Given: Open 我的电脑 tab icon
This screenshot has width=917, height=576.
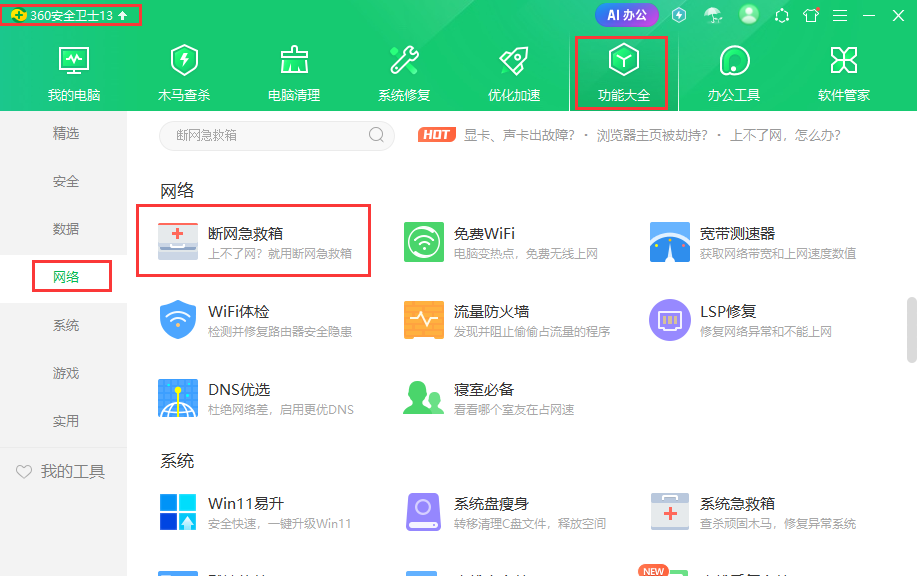Looking at the screenshot, I should tap(74, 60).
